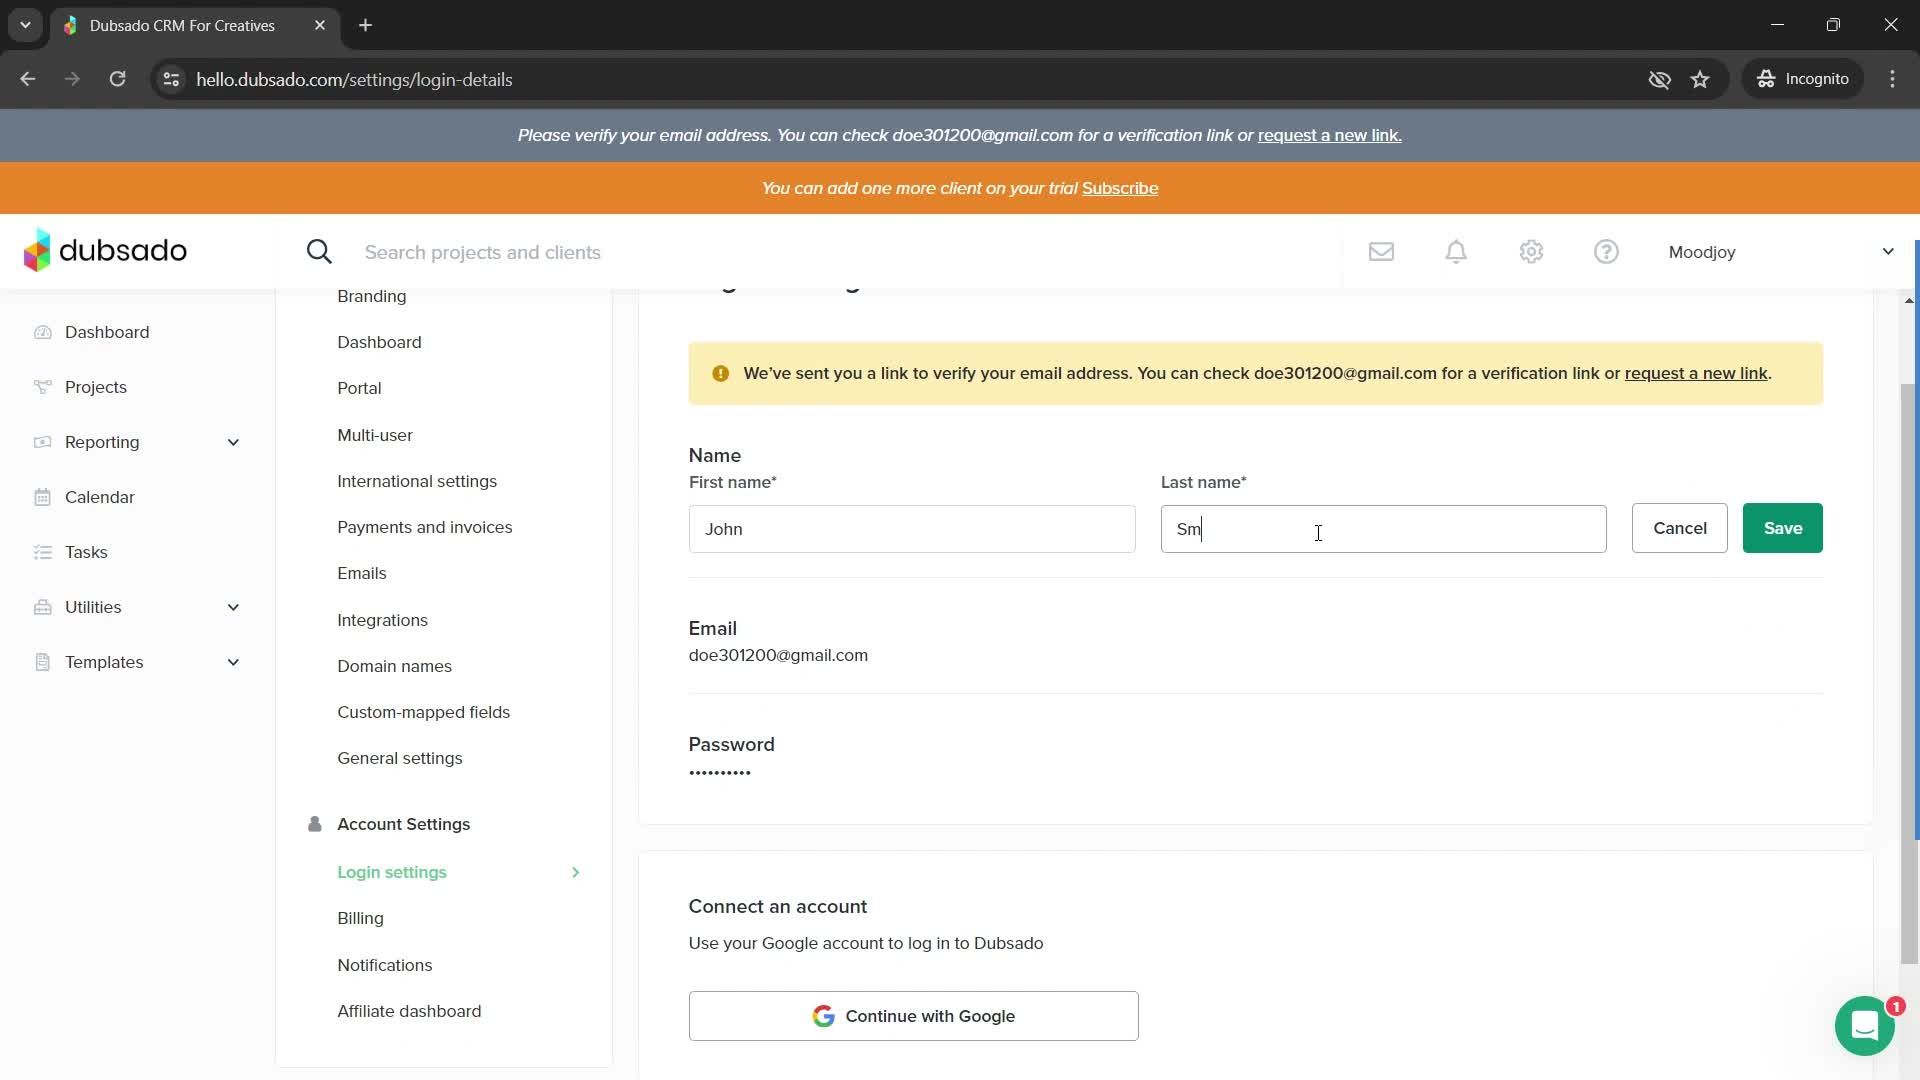Screen dimensions: 1920x1080
Task: Open the mail inbox icon
Action: pos(1381,252)
